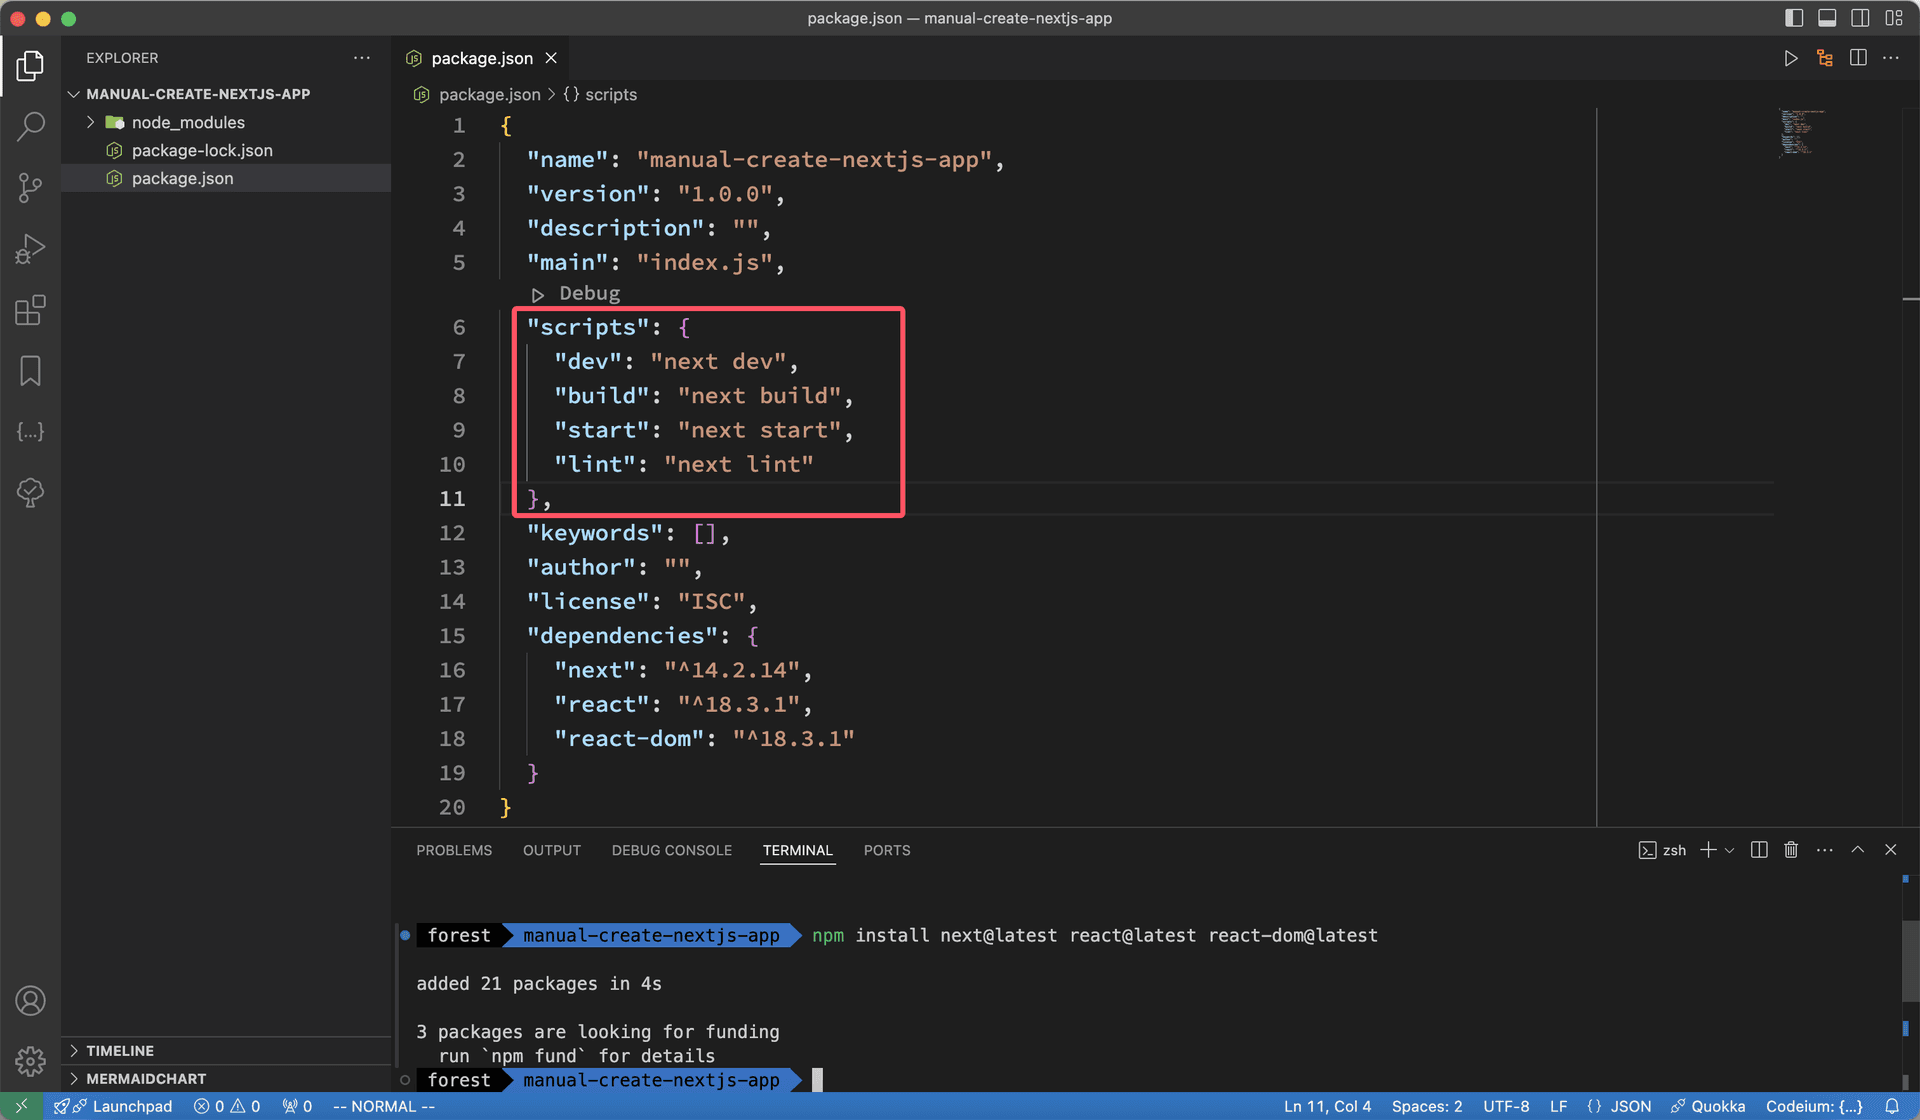Click the ports forwarded indicator showing 0
Image resolution: width=1920 pixels, height=1120 pixels.
click(297, 1106)
